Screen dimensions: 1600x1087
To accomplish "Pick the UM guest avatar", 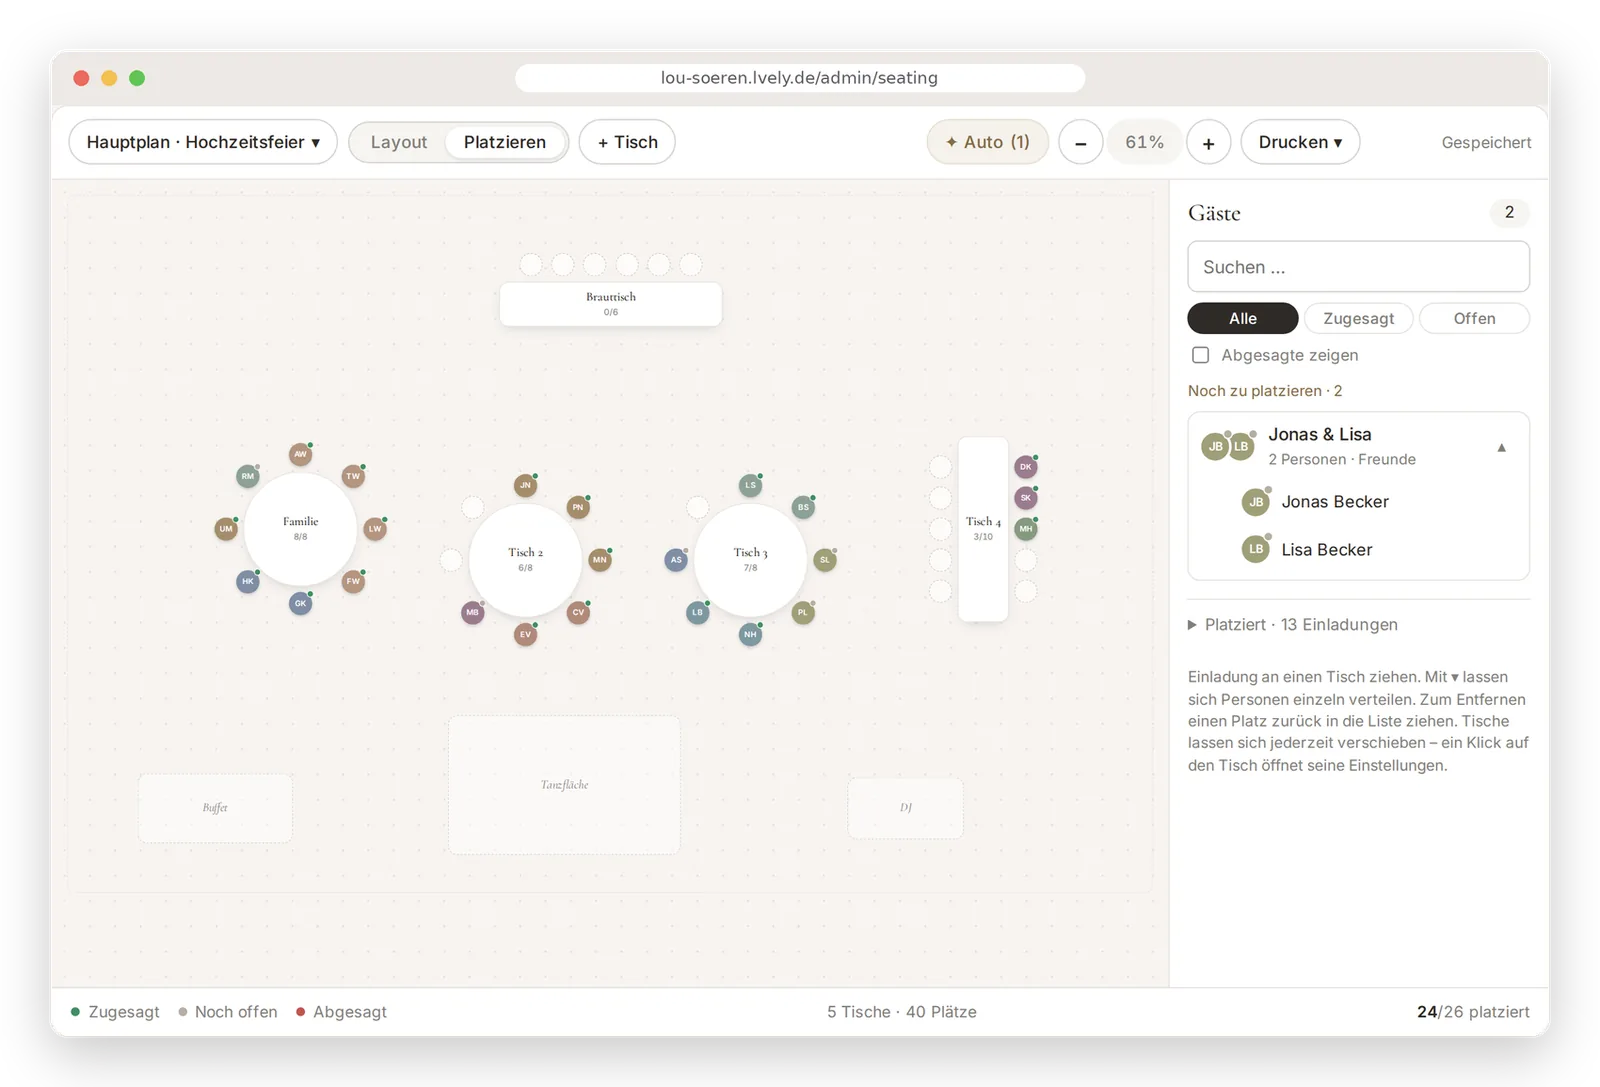I will 226,529.
